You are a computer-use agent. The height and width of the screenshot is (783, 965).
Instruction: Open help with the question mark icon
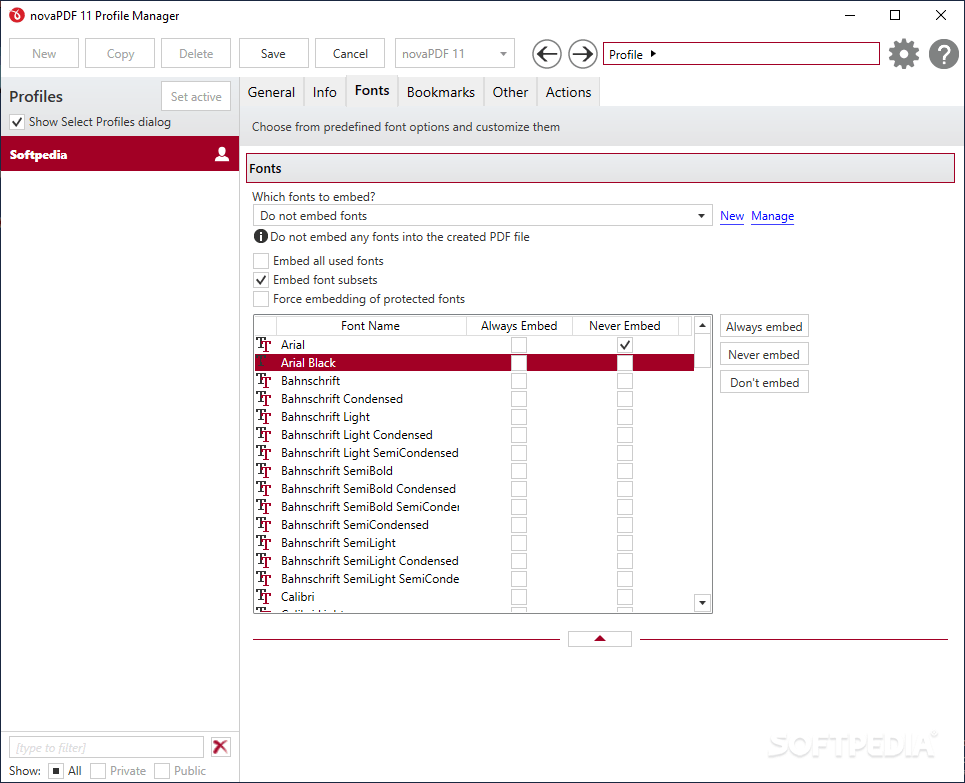tap(943, 54)
